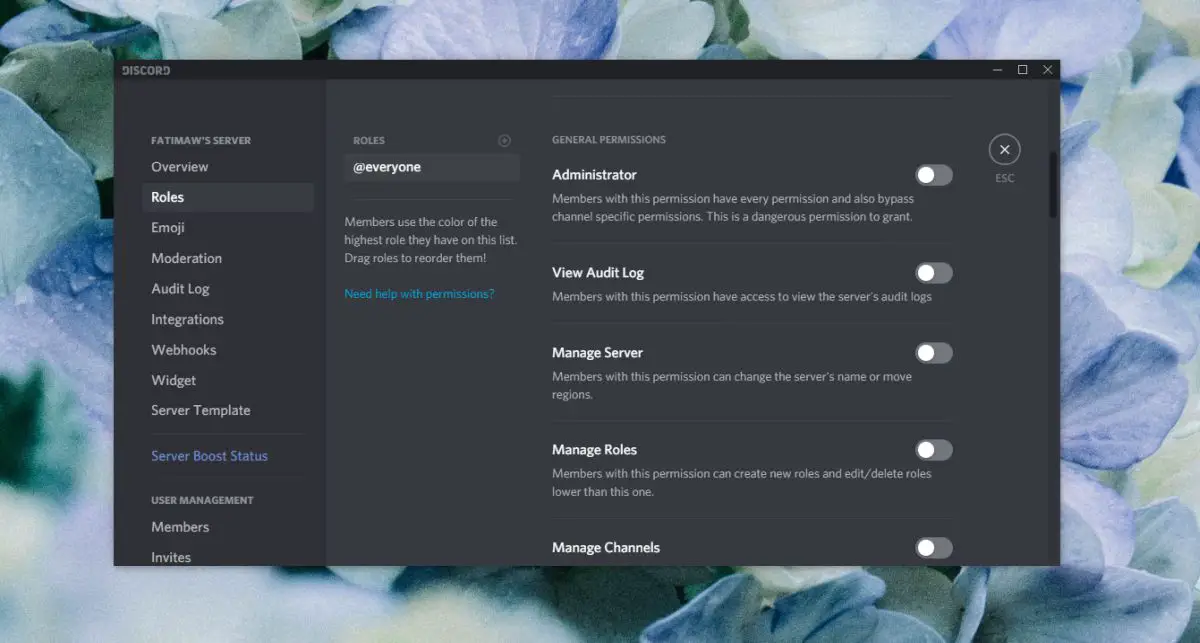Toggle the Manage Server permission
The image size is (1200, 643).
click(x=934, y=353)
